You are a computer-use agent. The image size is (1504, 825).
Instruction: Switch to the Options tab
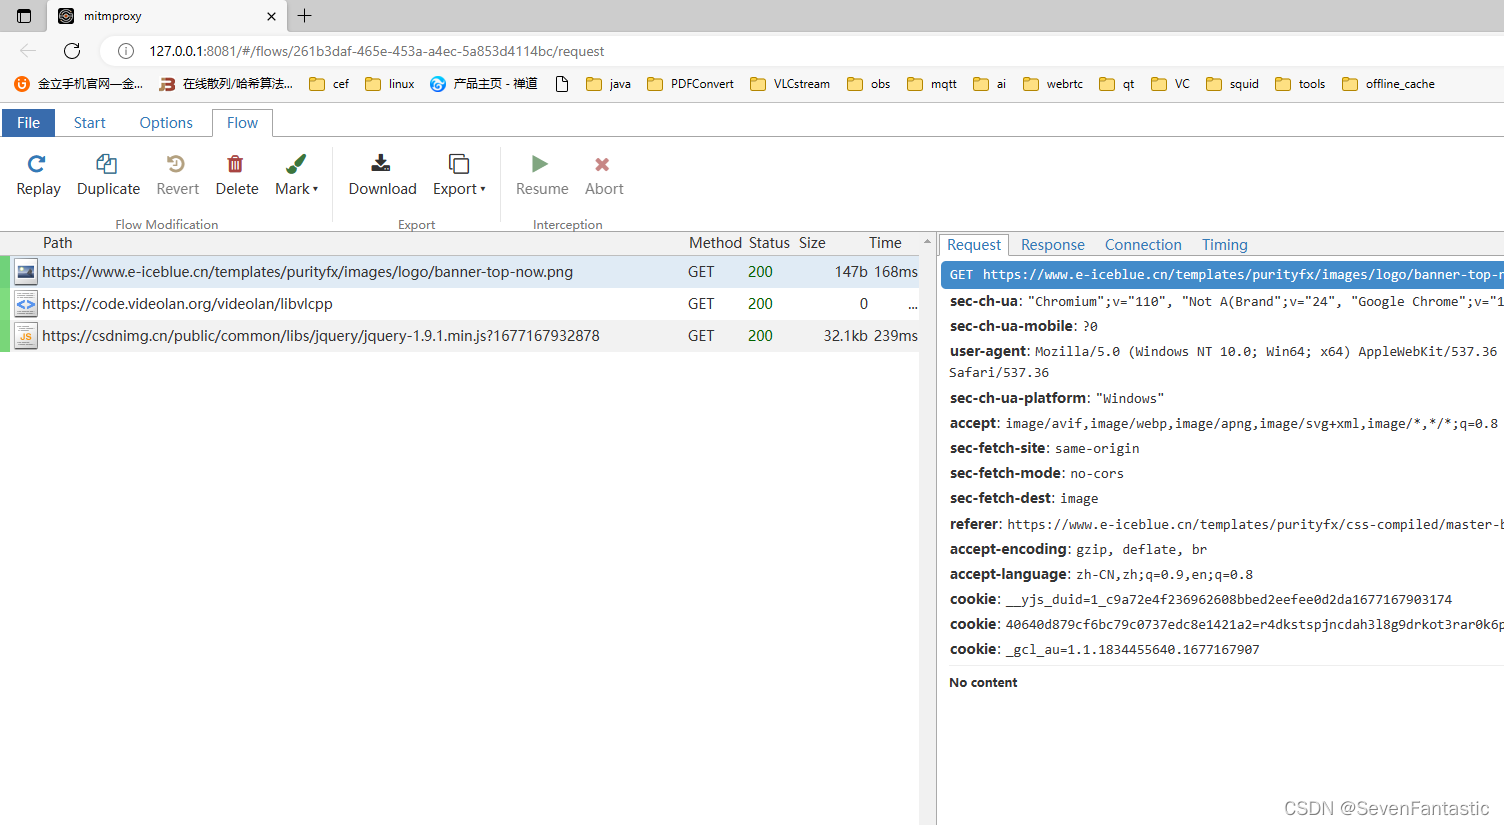(166, 123)
